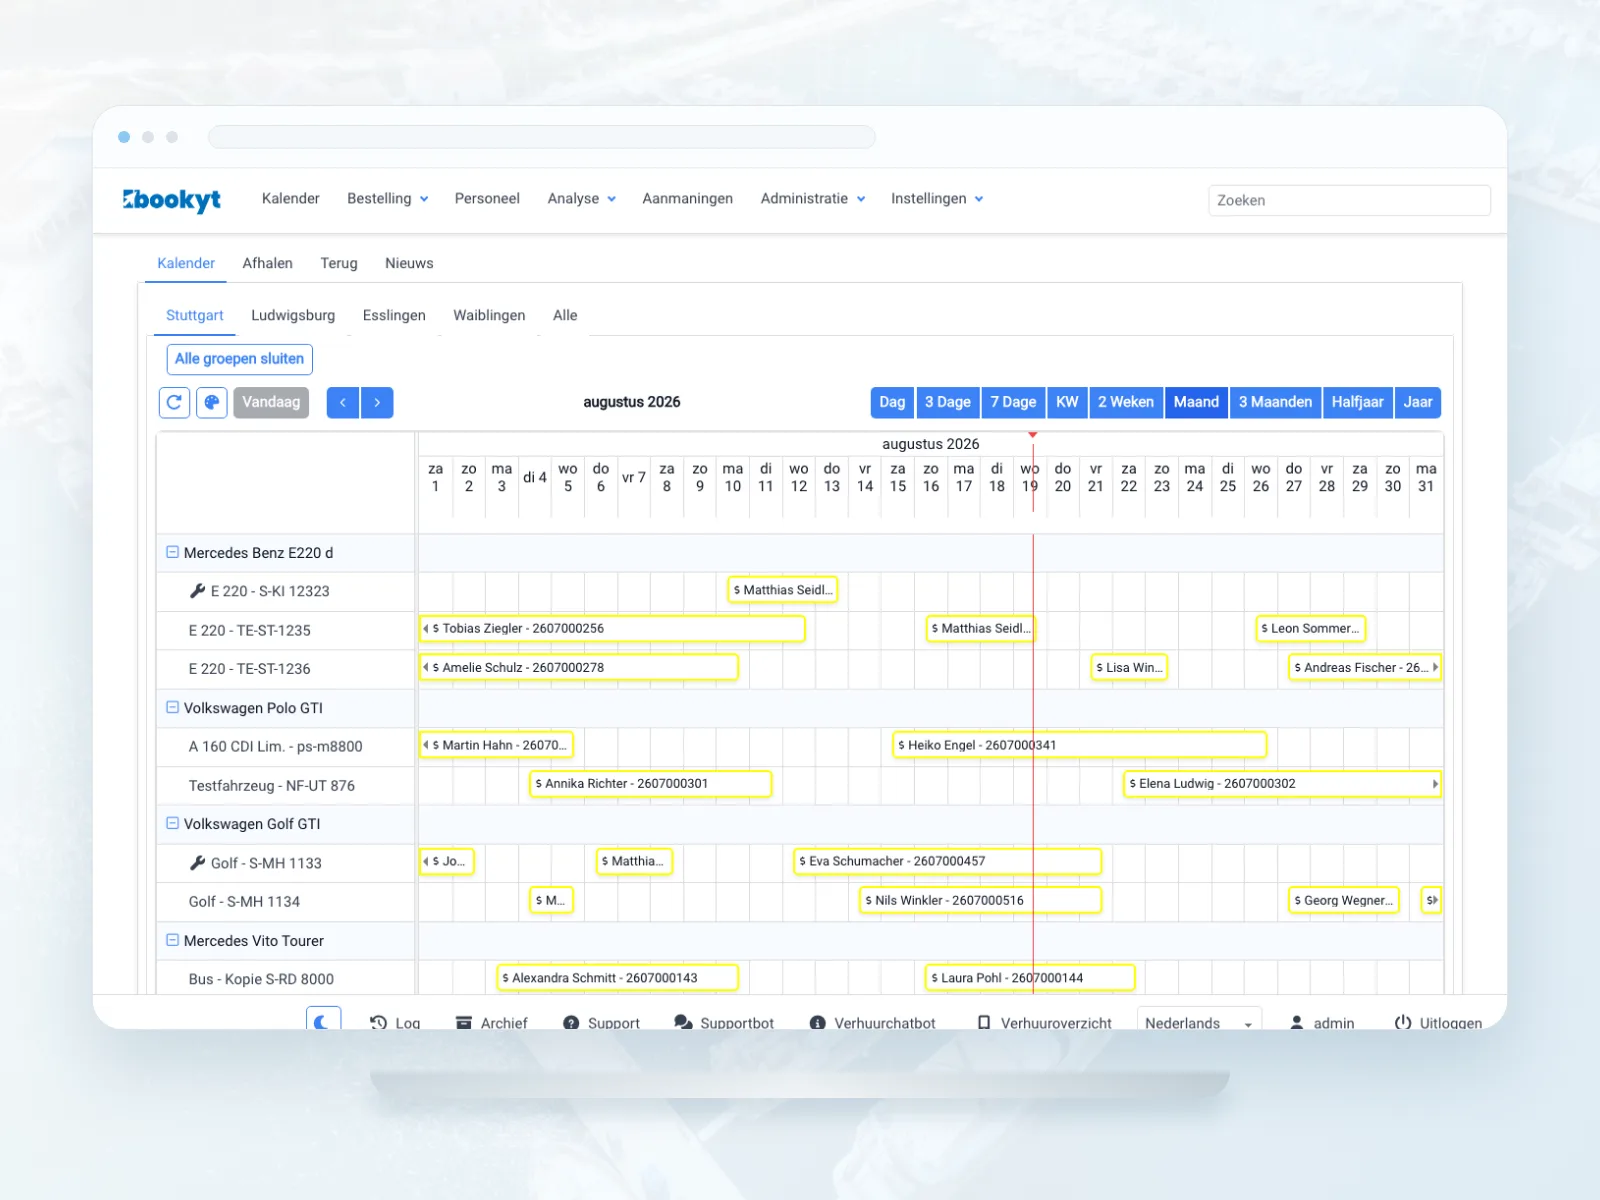Switch to Esslingen location tab

point(394,315)
